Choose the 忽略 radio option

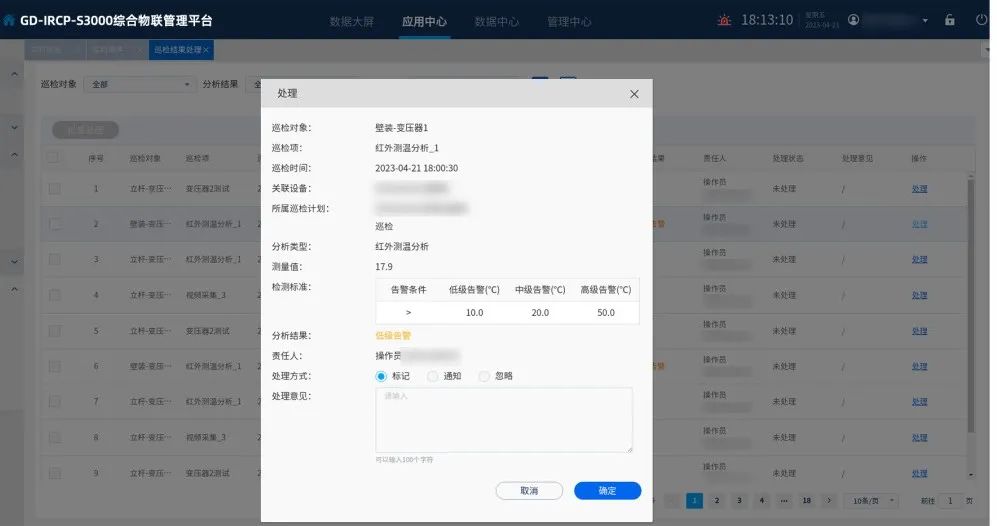click(x=485, y=376)
